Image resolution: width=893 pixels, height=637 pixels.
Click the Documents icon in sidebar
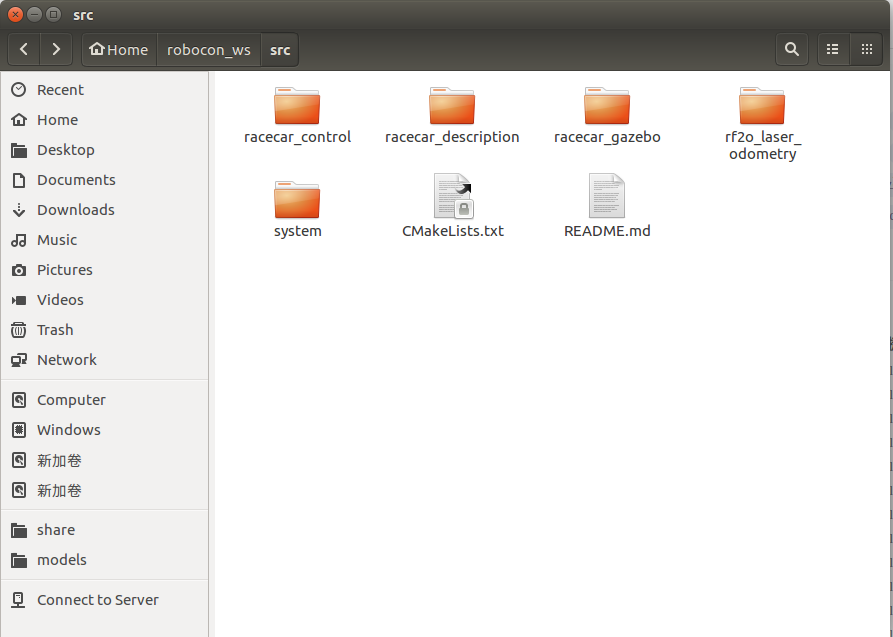pyautogui.click(x=19, y=180)
